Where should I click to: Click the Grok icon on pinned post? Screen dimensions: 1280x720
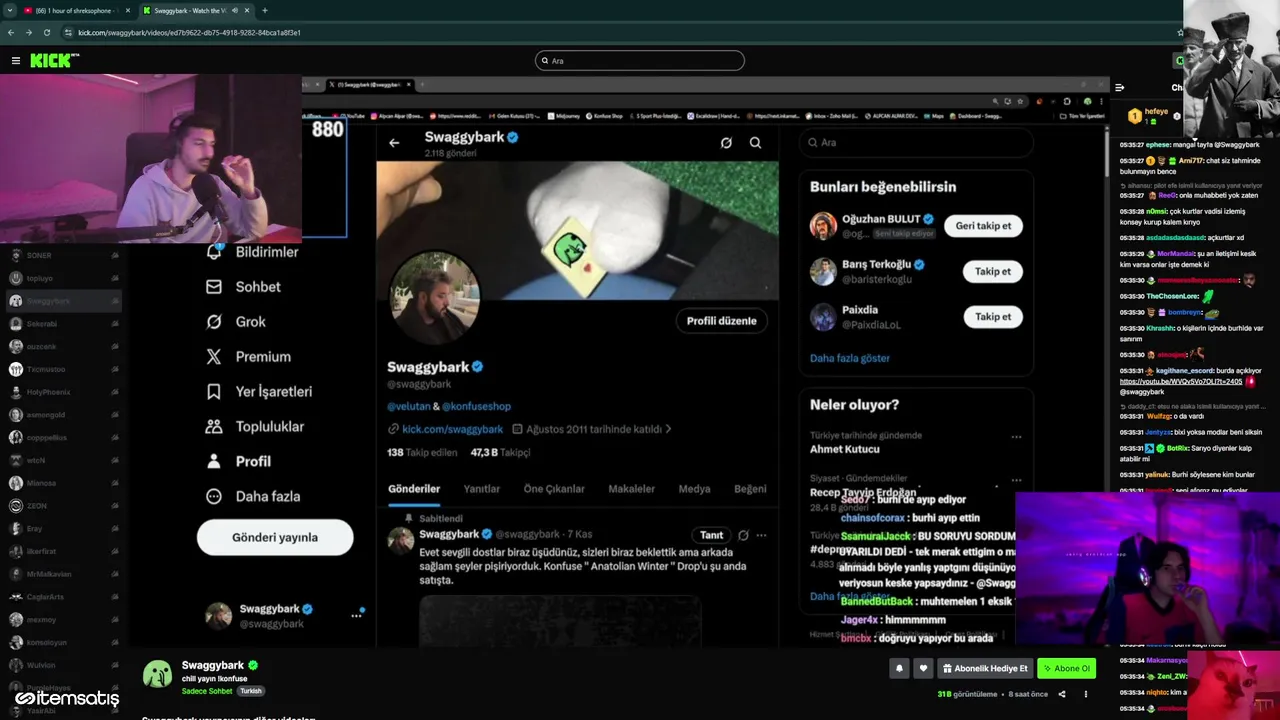click(743, 535)
